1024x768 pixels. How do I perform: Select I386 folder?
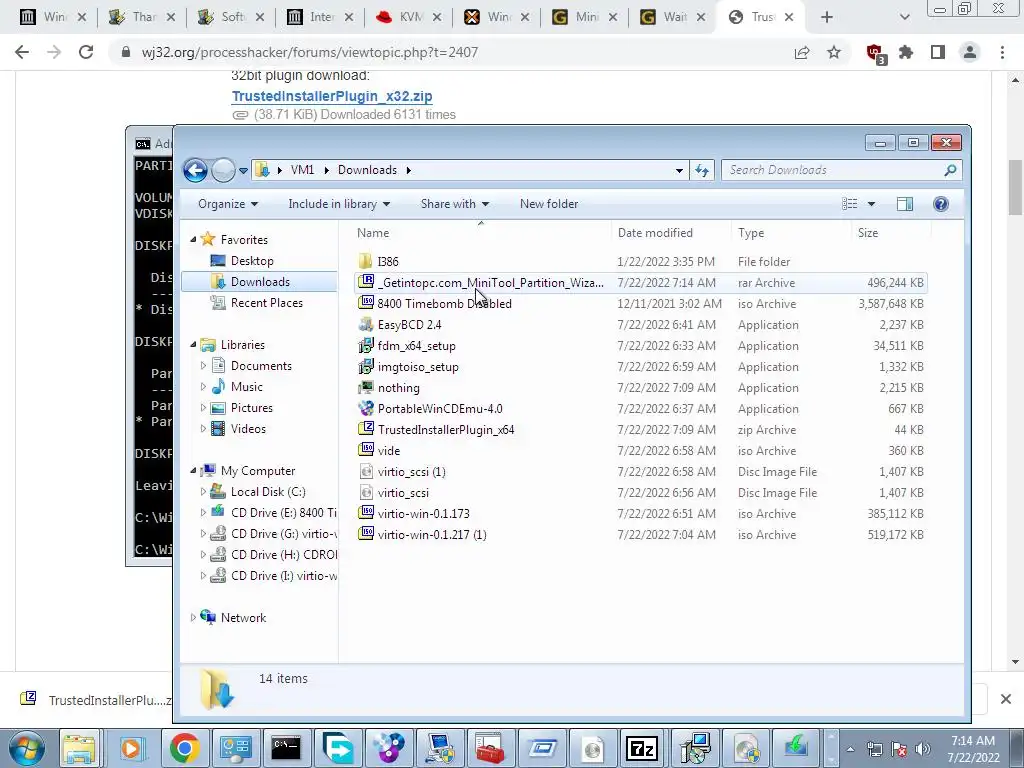(388, 261)
